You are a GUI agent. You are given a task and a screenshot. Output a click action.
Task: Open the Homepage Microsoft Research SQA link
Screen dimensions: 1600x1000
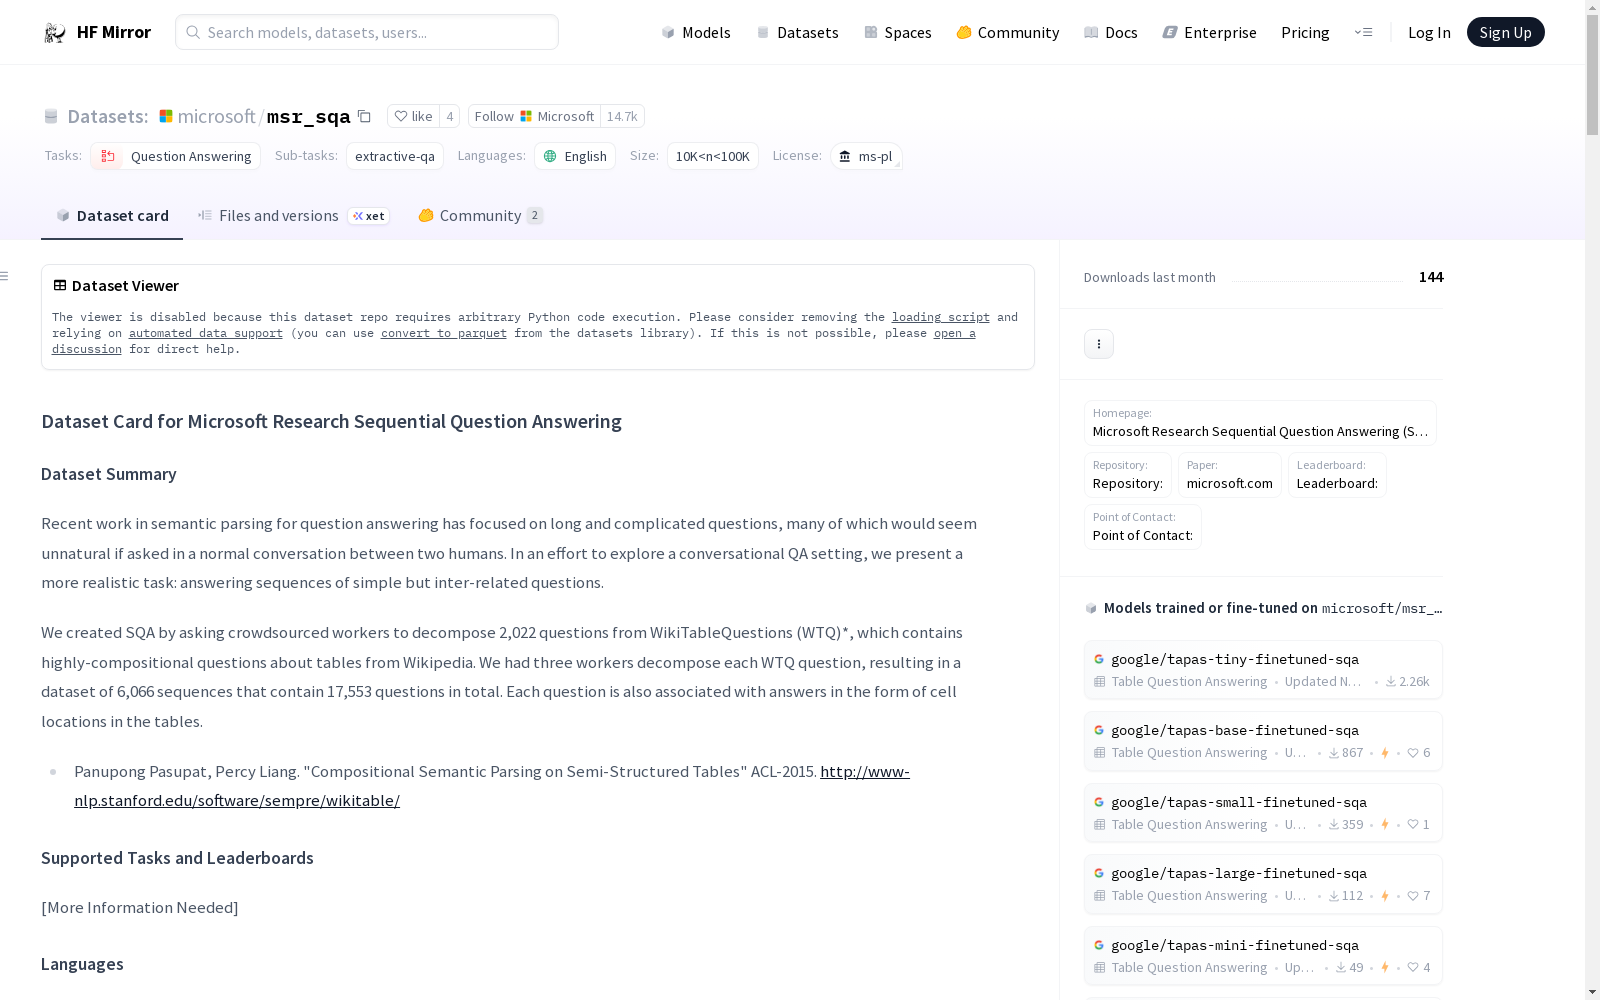1260,423
